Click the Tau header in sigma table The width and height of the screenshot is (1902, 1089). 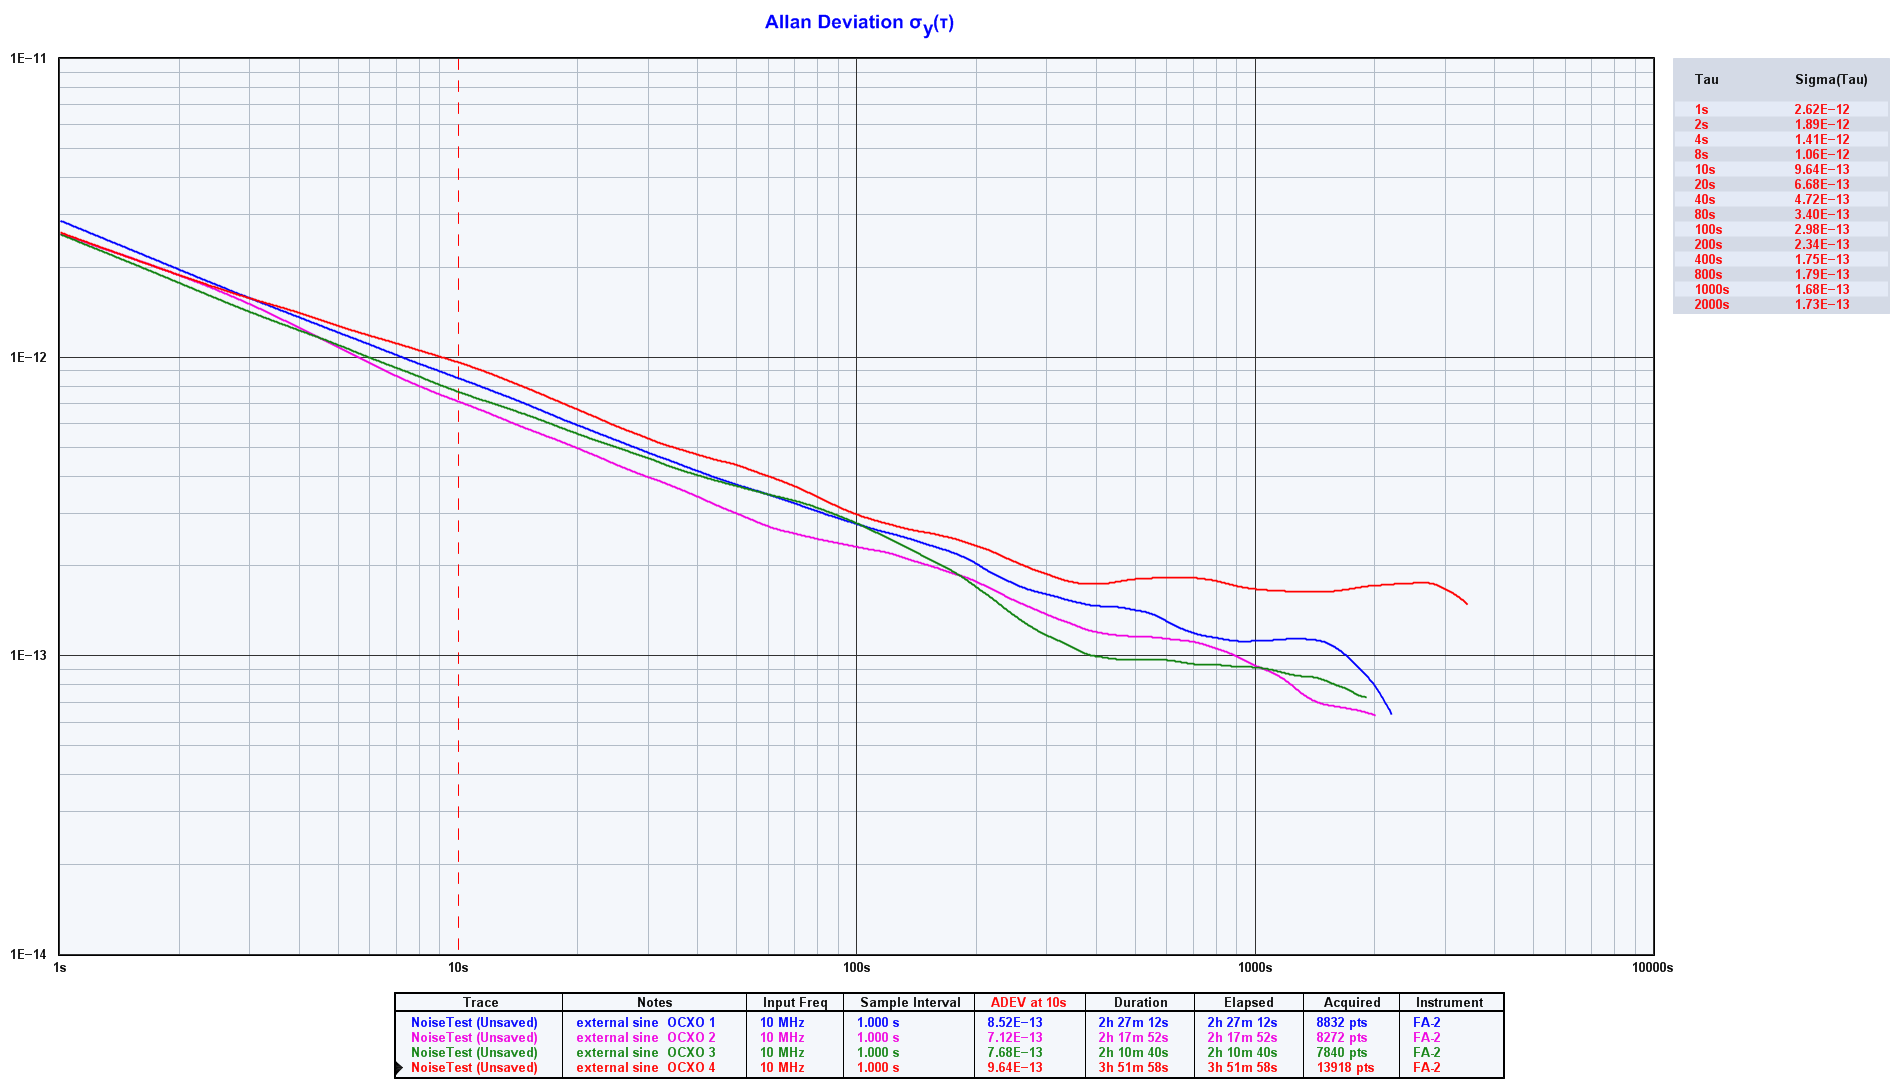1707,80
